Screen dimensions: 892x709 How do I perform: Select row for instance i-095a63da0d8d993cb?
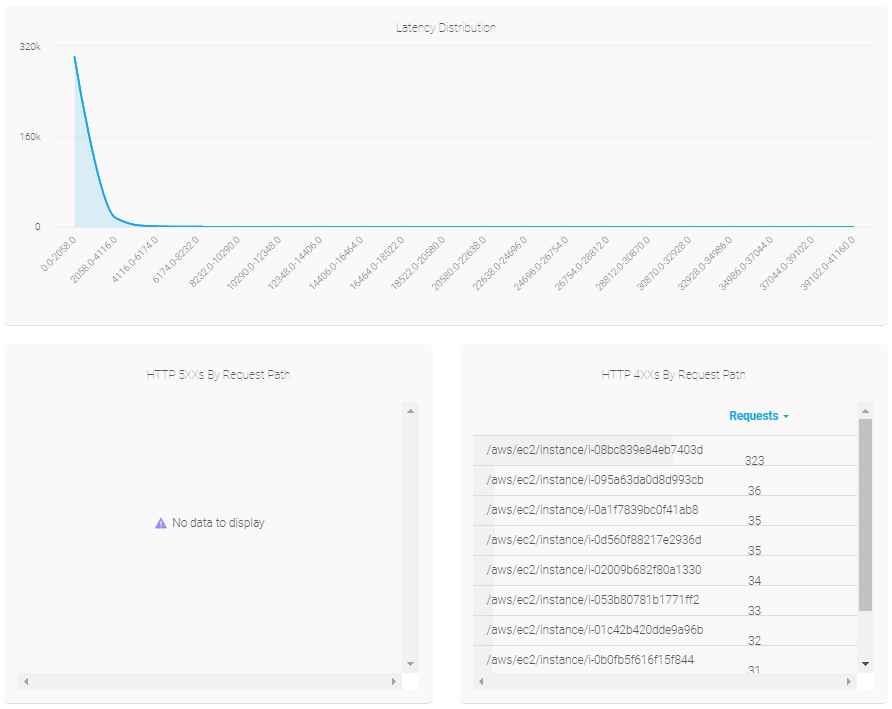tap(594, 480)
